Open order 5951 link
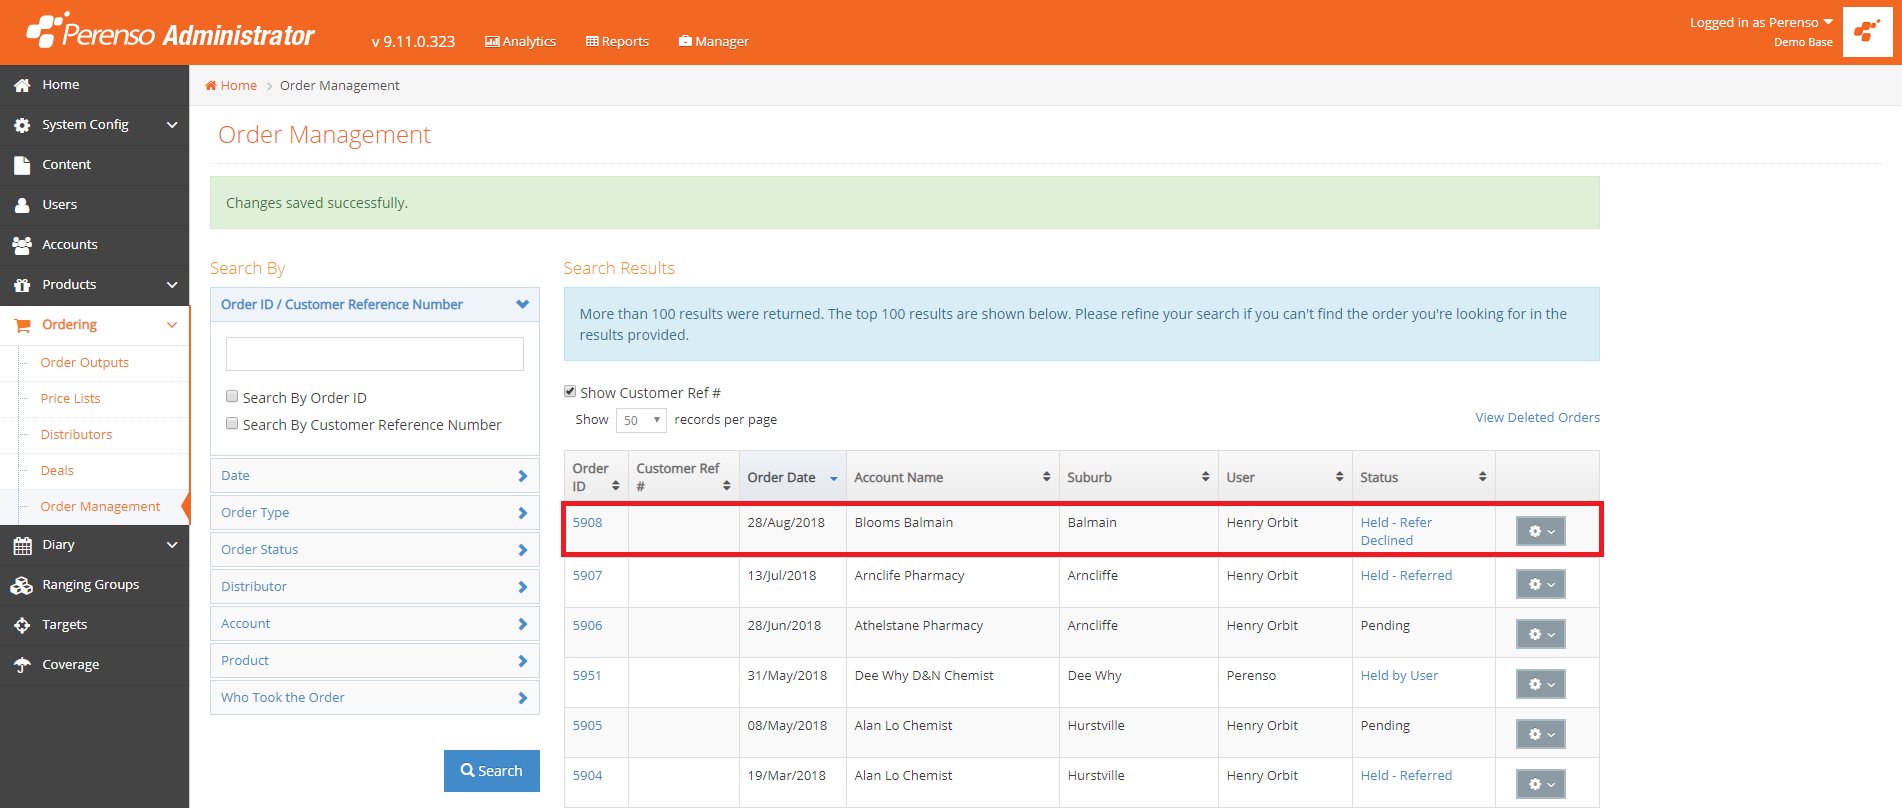 (x=587, y=676)
